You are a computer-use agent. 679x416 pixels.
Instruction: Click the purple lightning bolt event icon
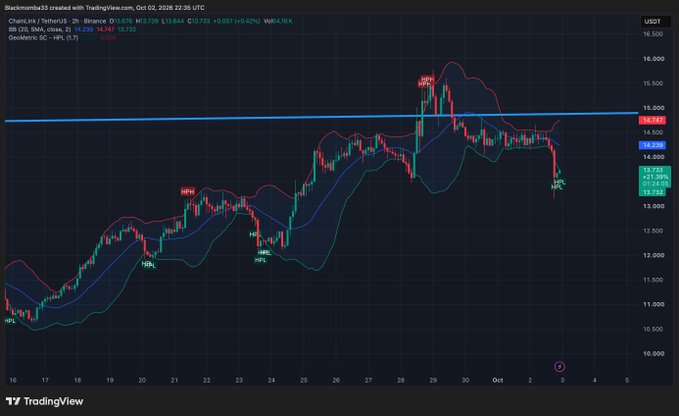559,367
